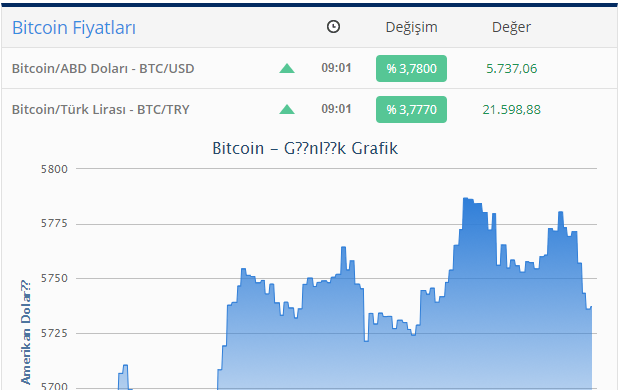Click the green up arrow for BTC/TRY
This screenshot has height=390, width=619.
click(287, 109)
